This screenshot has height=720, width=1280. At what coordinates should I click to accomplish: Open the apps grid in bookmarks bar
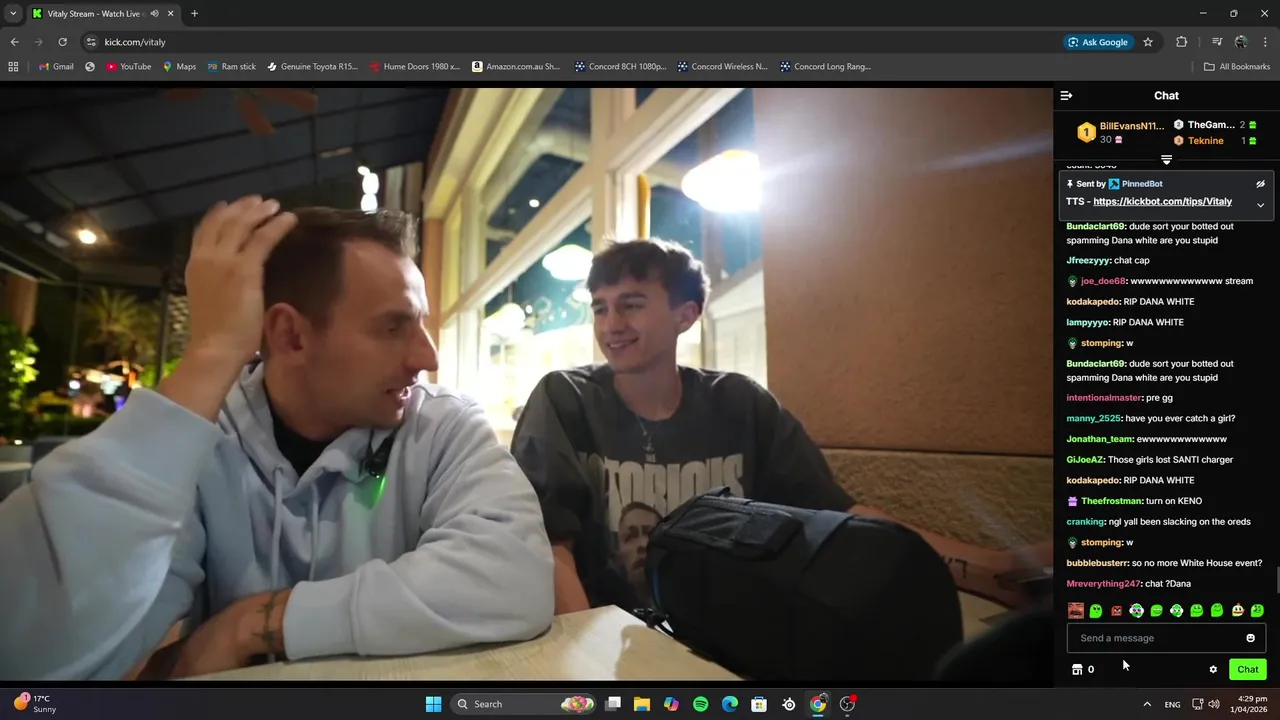[x=13, y=67]
